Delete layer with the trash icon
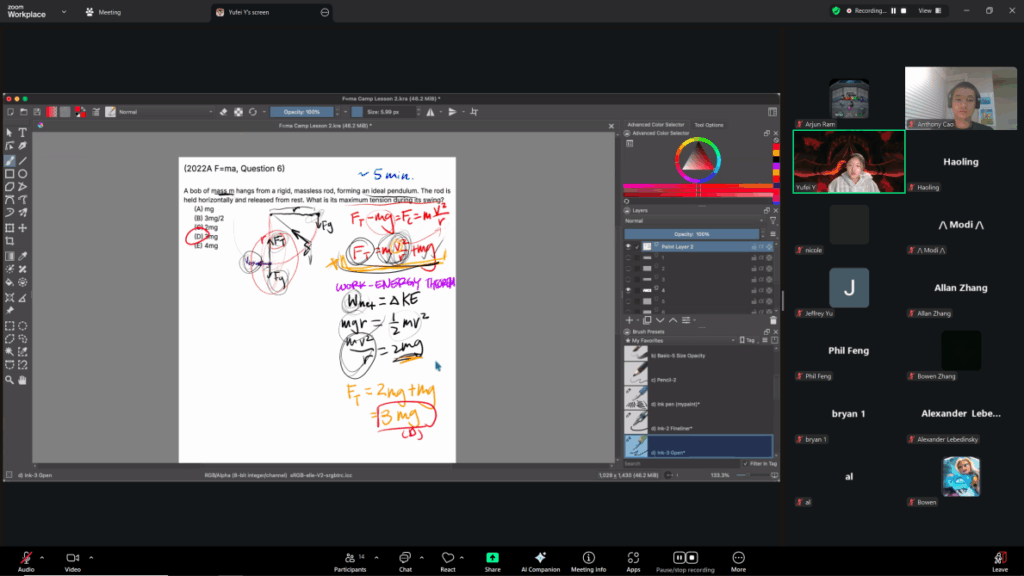Image resolution: width=1024 pixels, height=576 pixels. (773, 320)
